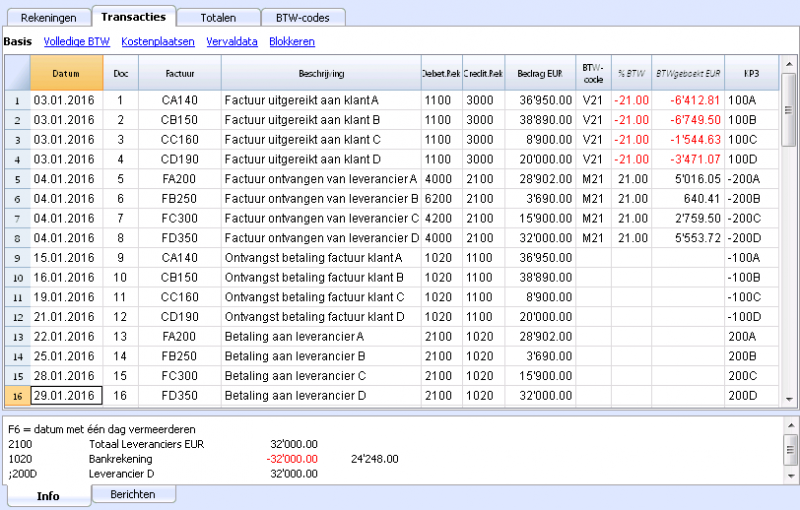
Task: Open the BTW-codes tab
Action: 303,17
